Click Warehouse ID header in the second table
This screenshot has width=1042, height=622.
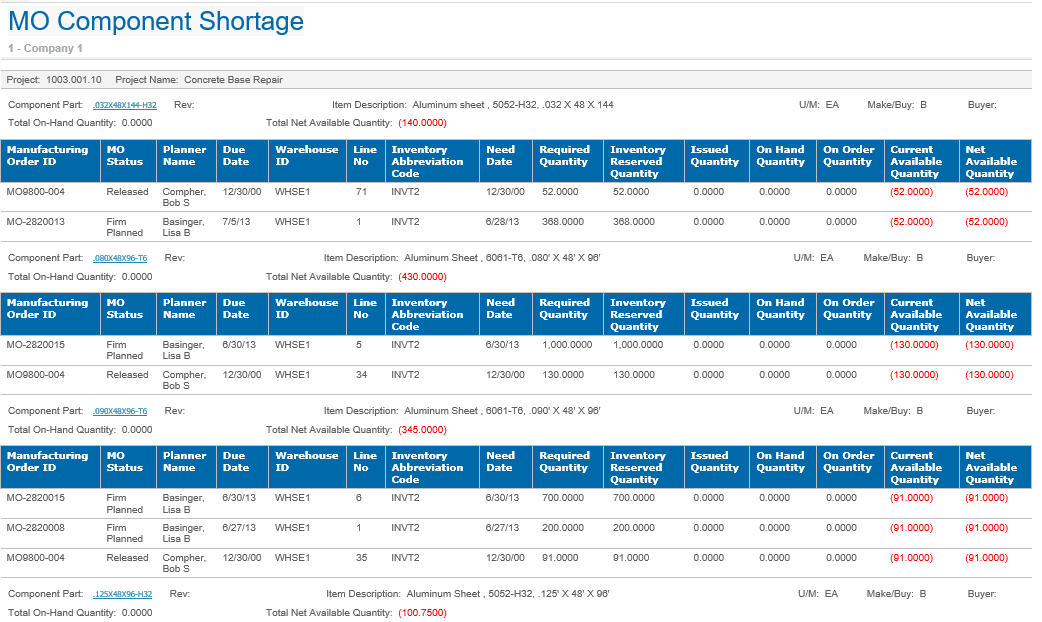click(x=306, y=309)
